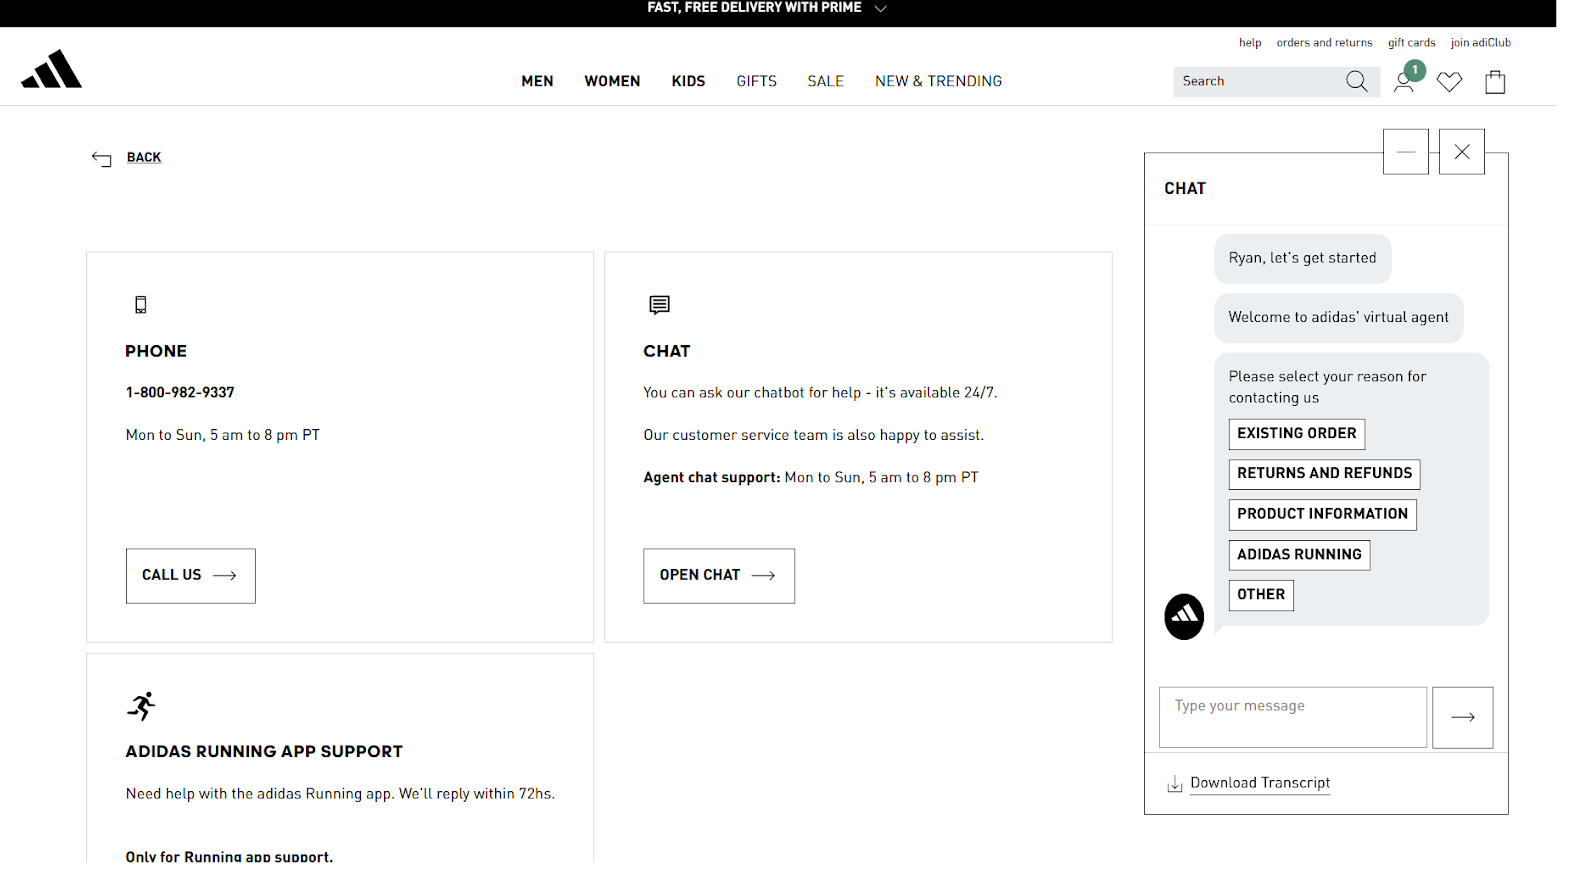
Task: Open the Gifts menu
Action: 756,81
